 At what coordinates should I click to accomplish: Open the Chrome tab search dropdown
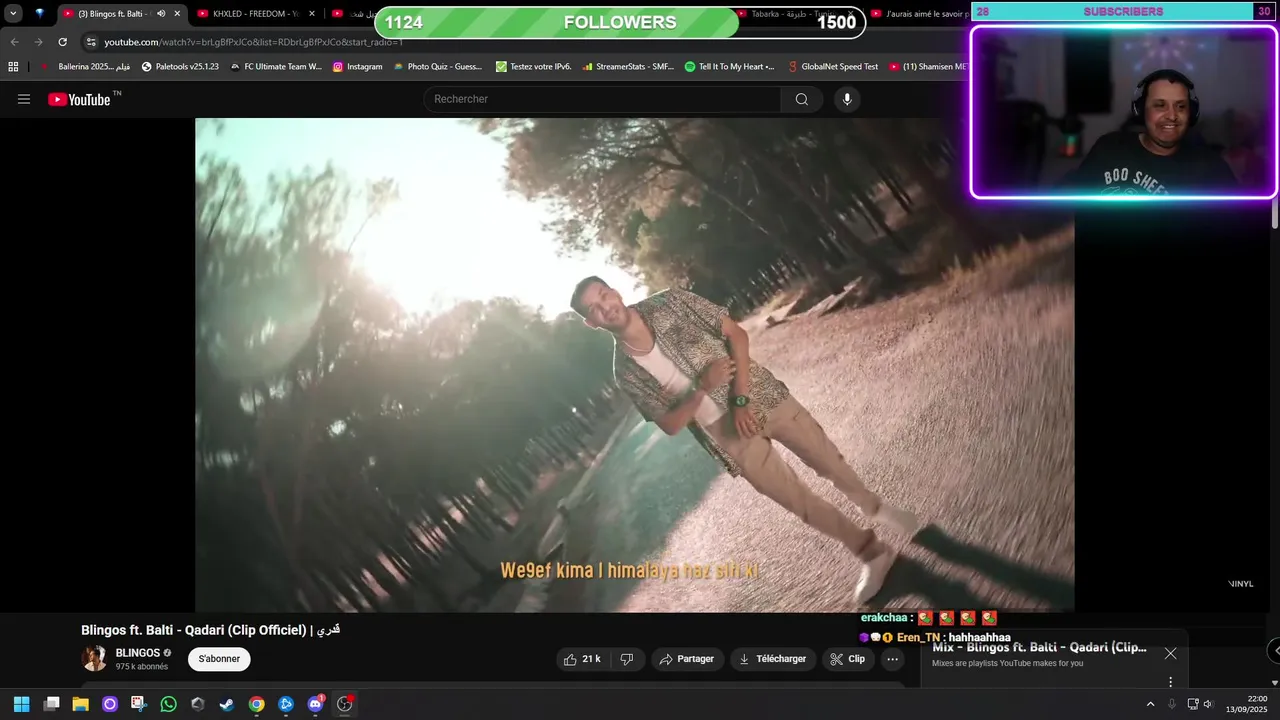pos(13,13)
